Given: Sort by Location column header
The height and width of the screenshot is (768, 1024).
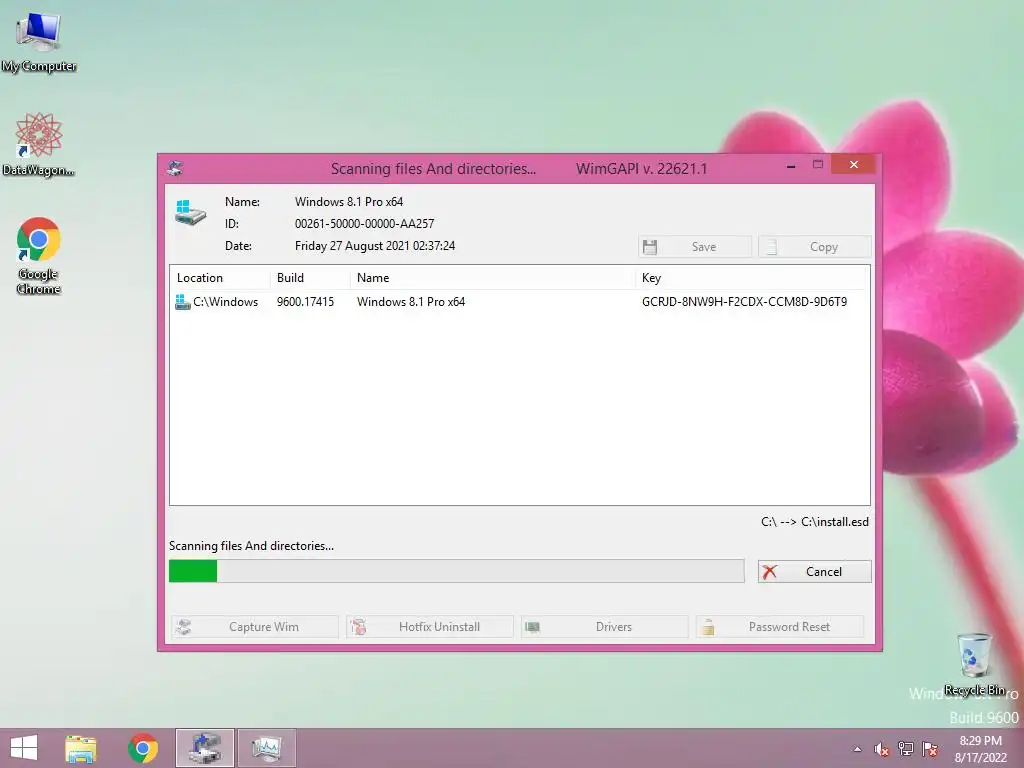Looking at the screenshot, I should (x=220, y=278).
